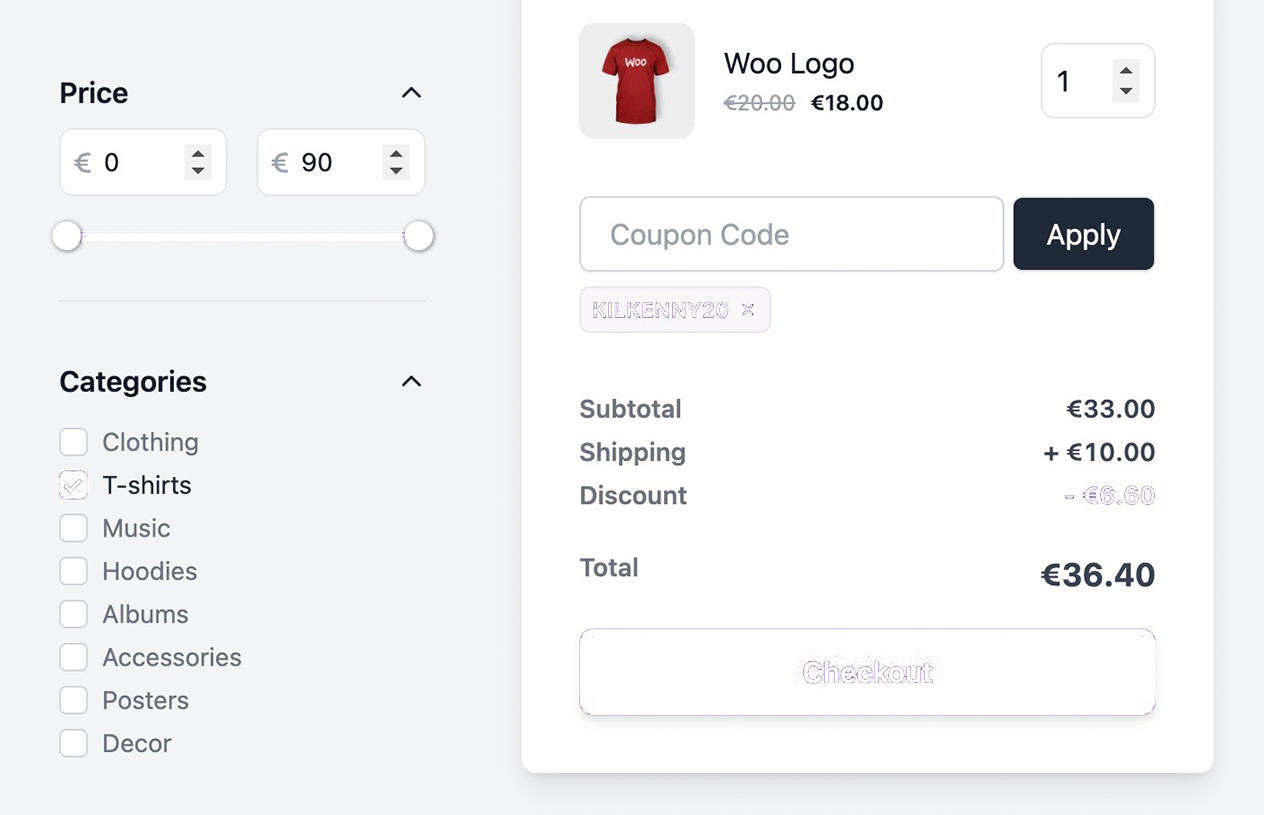The height and width of the screenshot is (815, 1264).
Task: Uncheck the T-shirts category
Action: click(x=74, y=485)
